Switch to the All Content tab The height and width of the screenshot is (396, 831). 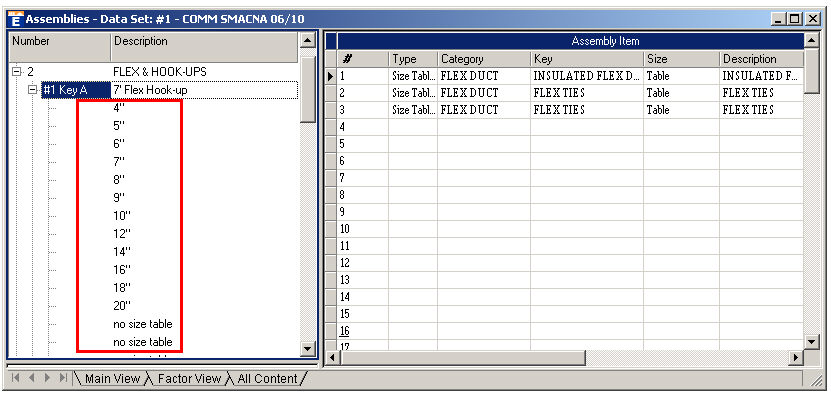point(267,379)
